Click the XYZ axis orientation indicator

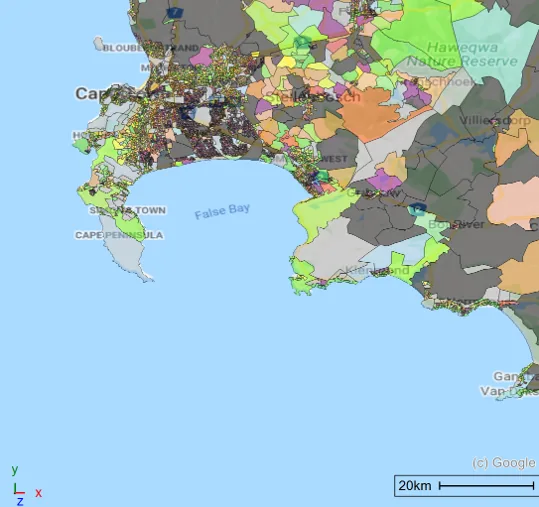(26, 485)
